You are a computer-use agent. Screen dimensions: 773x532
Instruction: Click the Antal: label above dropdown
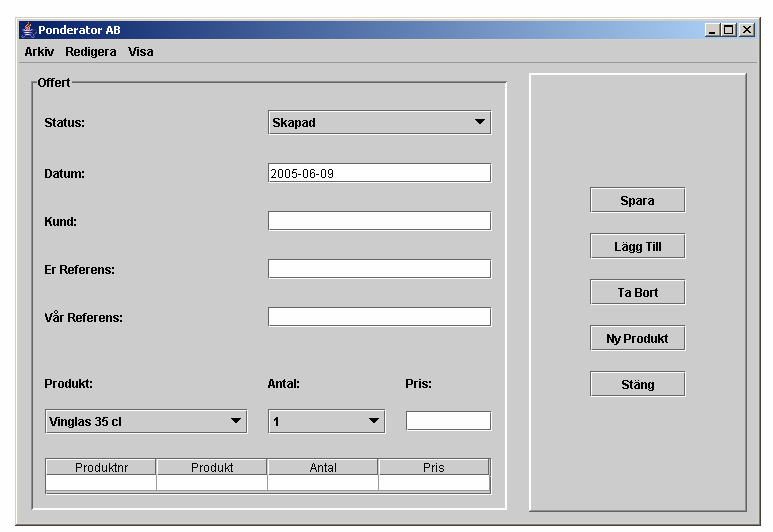tap(283, 384)
